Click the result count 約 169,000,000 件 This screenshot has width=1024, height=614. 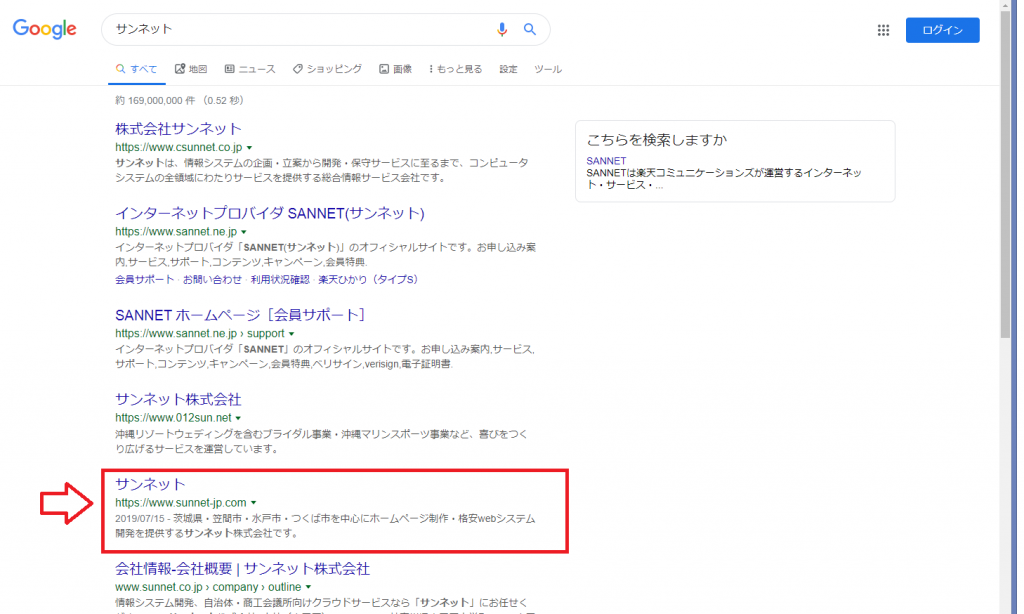tap(155, 101)
